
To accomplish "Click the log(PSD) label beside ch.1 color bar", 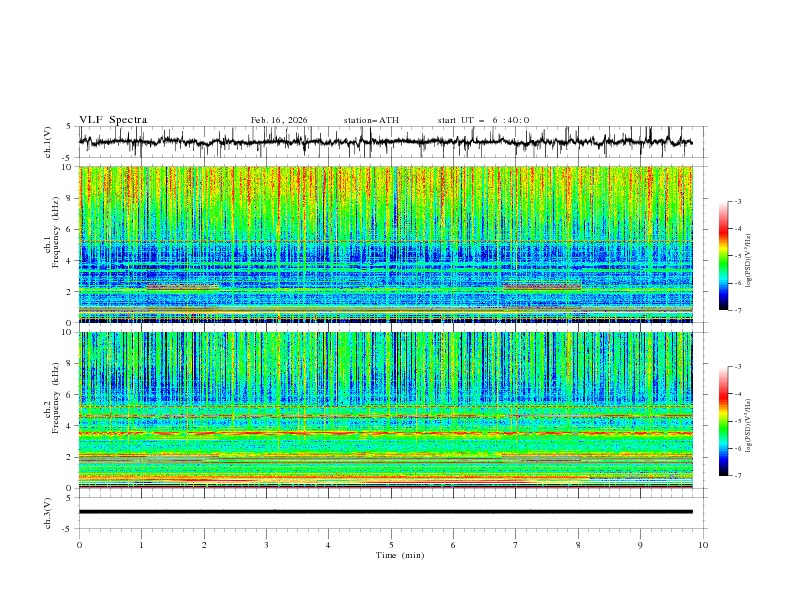I will click(749, 261).
